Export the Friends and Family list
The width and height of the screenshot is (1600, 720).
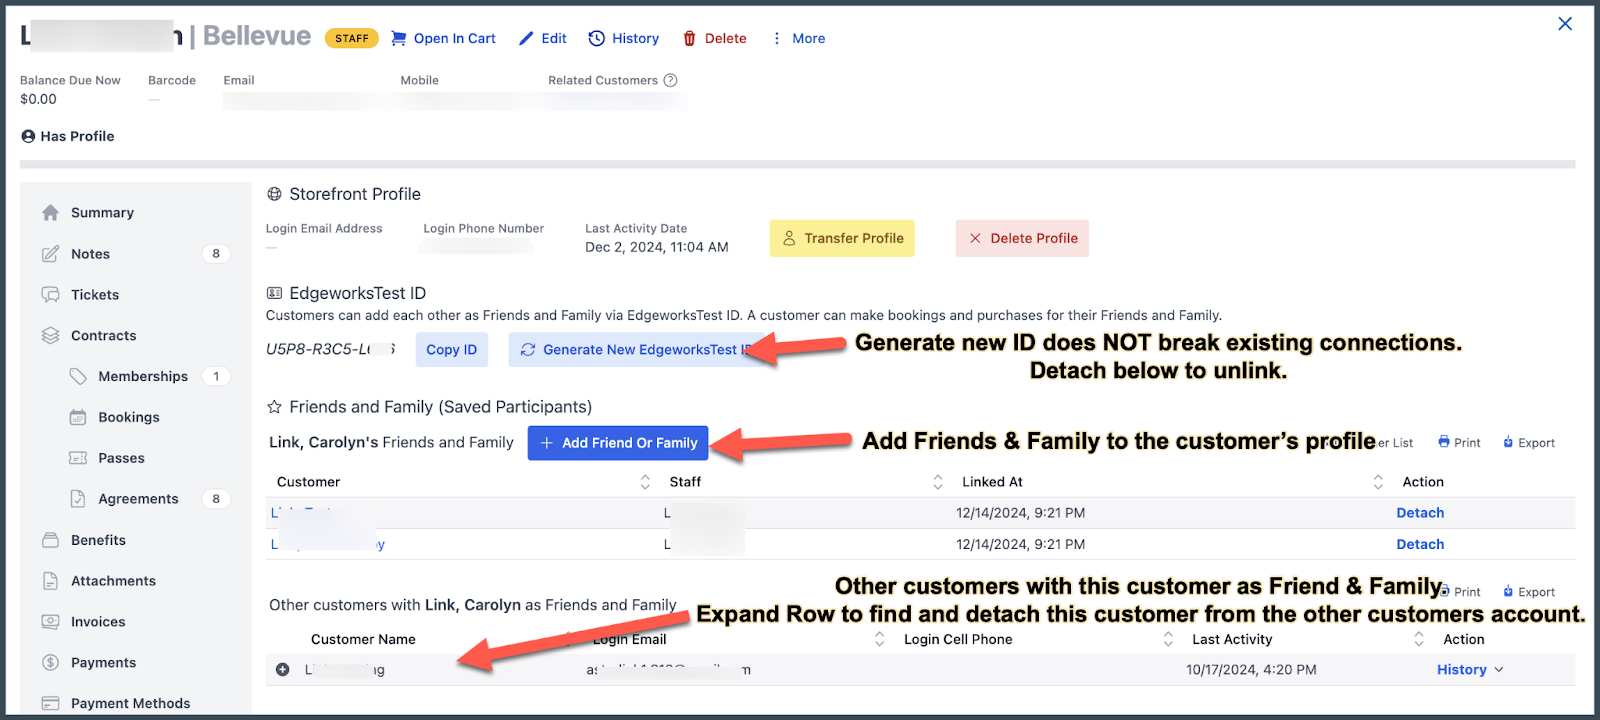[x=1529, y=443]
